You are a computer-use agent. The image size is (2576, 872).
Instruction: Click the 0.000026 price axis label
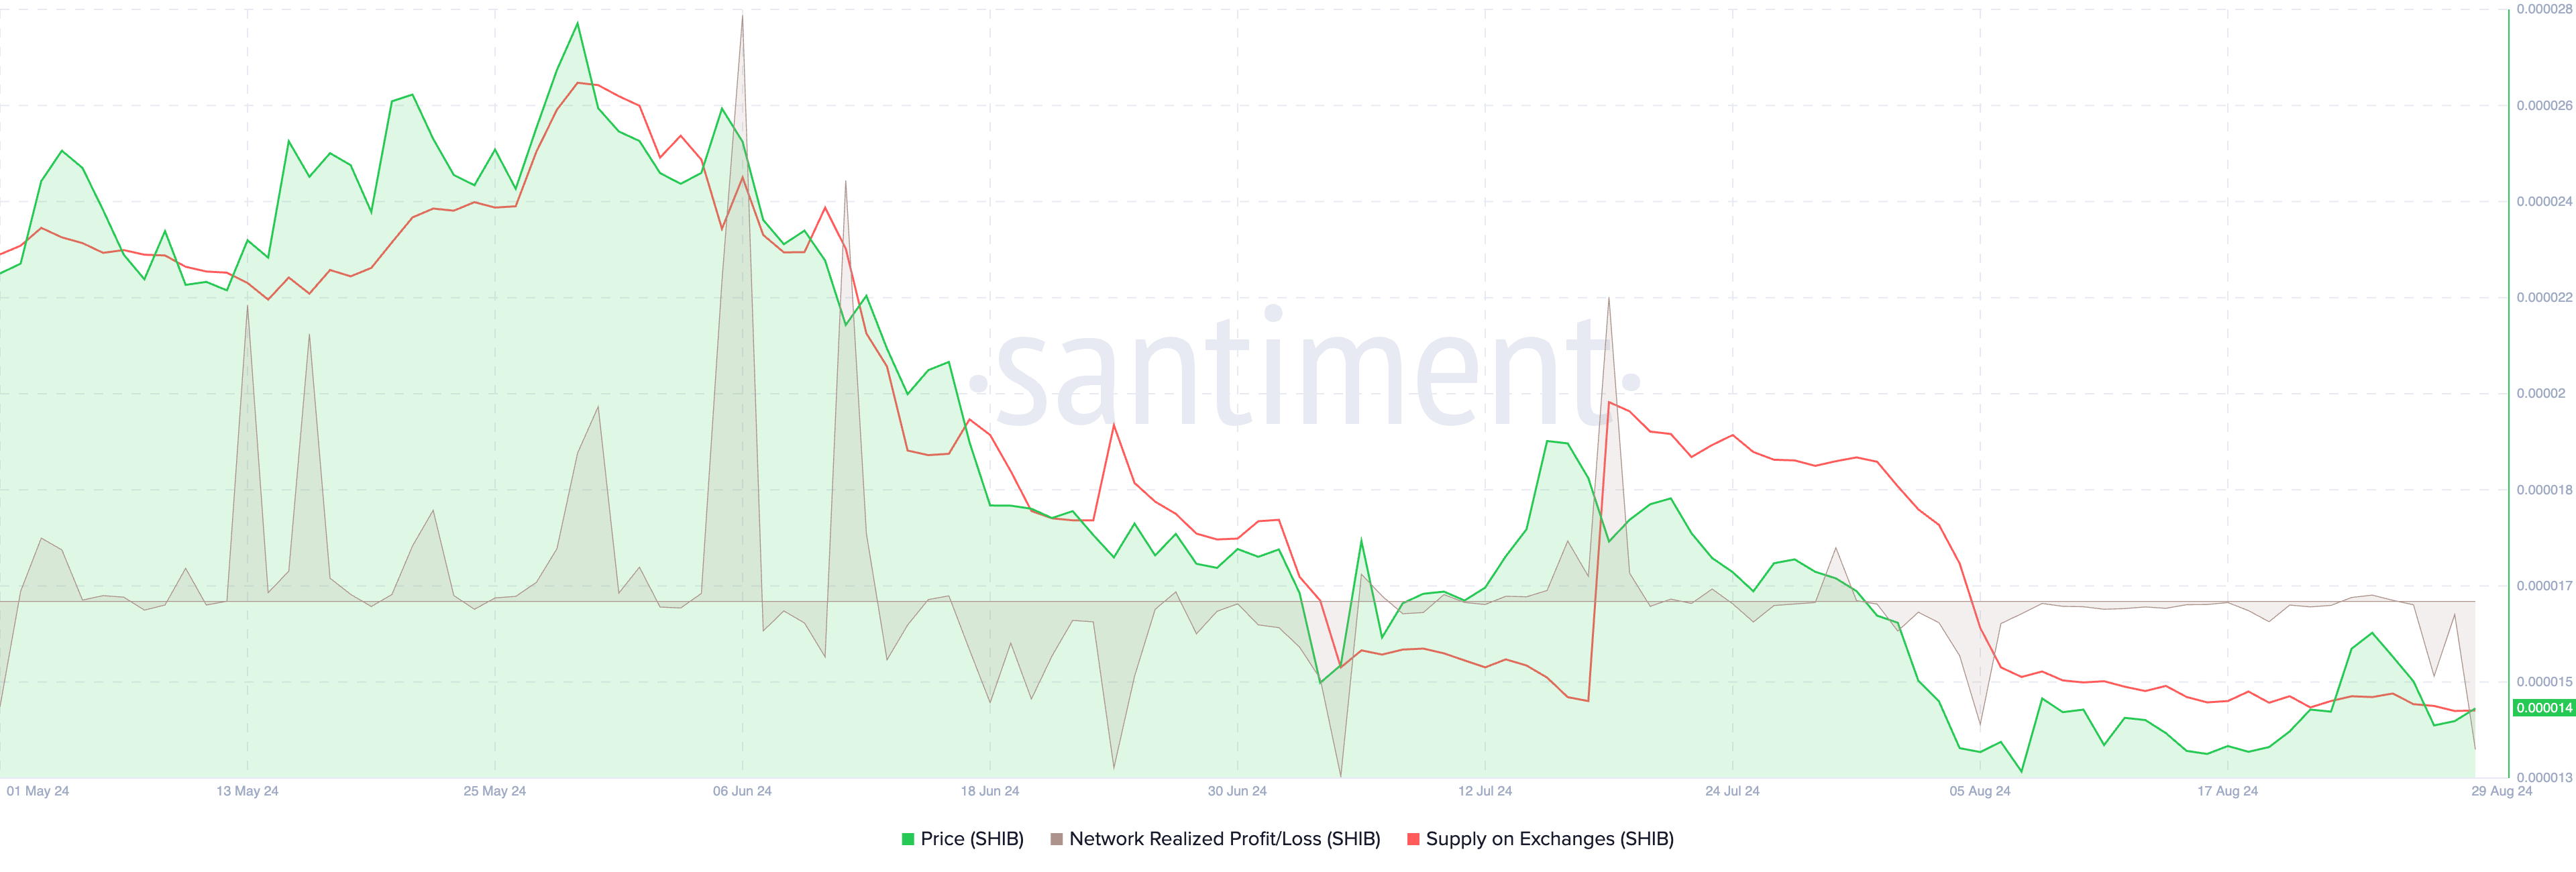tap(2545, 105)
